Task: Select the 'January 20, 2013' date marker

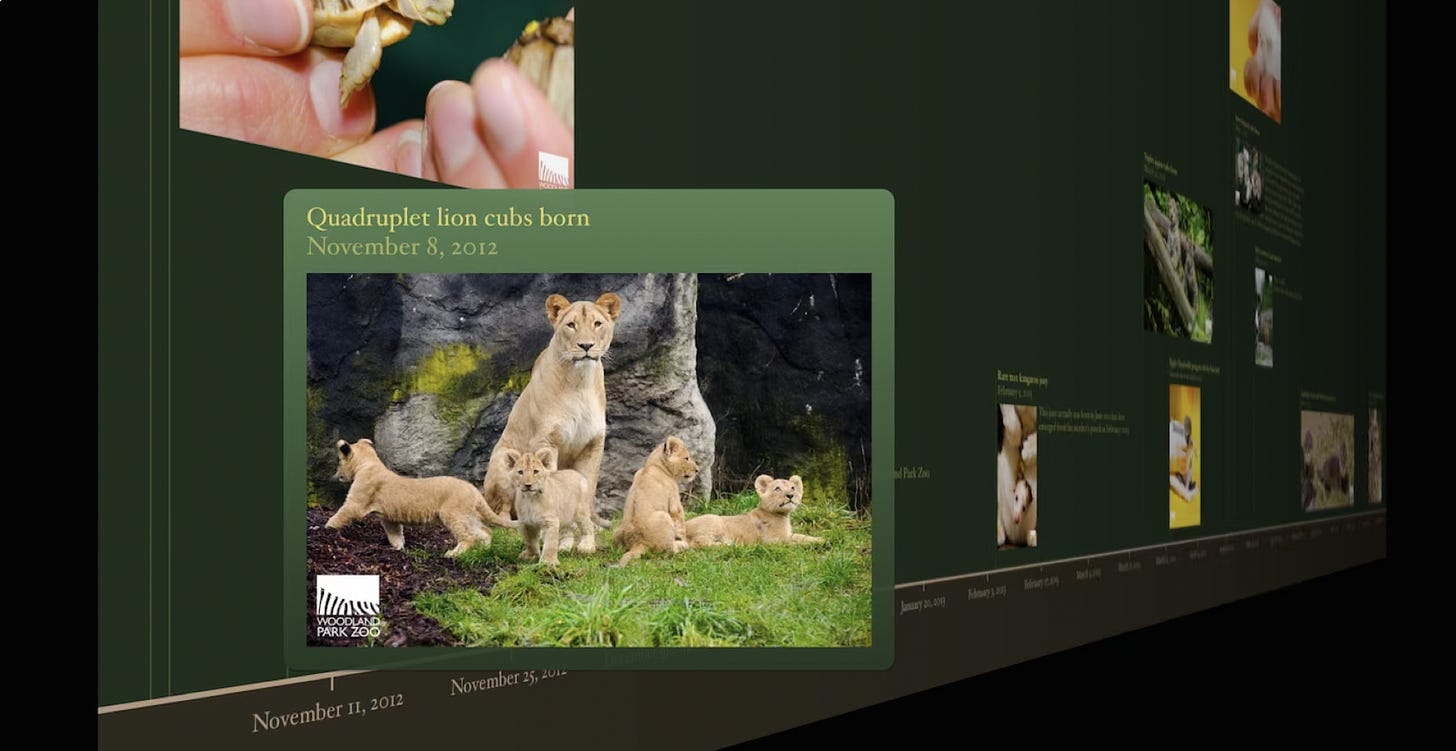Action: (920, 604)
